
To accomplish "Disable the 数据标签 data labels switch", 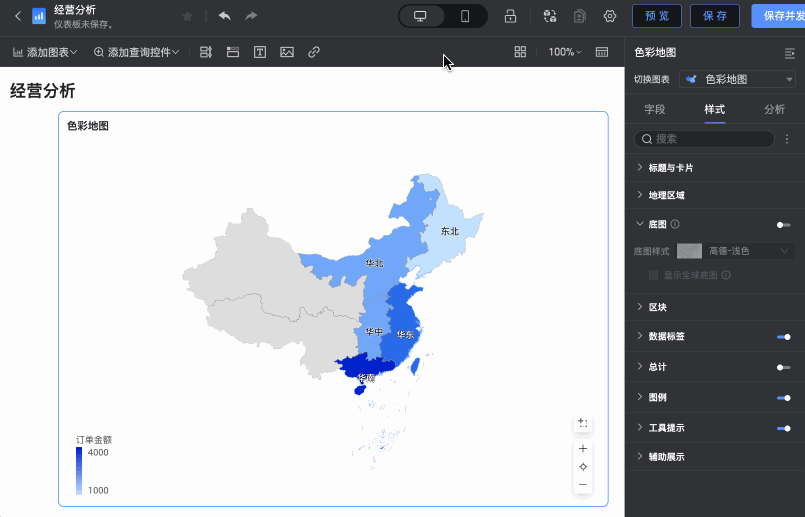I will (x=783, y=337).
